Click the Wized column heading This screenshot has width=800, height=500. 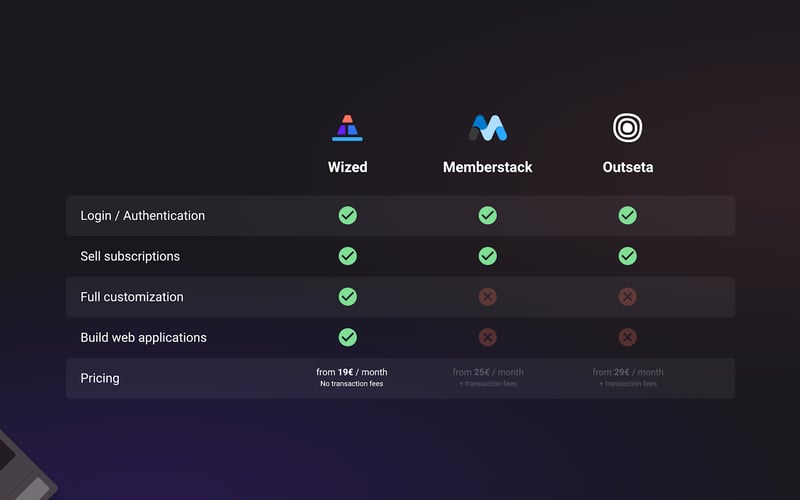pyautogui.click(x=348, y=167)
